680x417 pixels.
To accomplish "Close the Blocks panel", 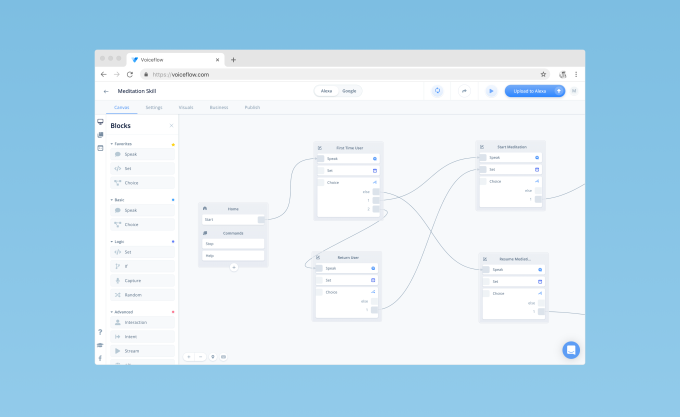I will pos(172,126).
